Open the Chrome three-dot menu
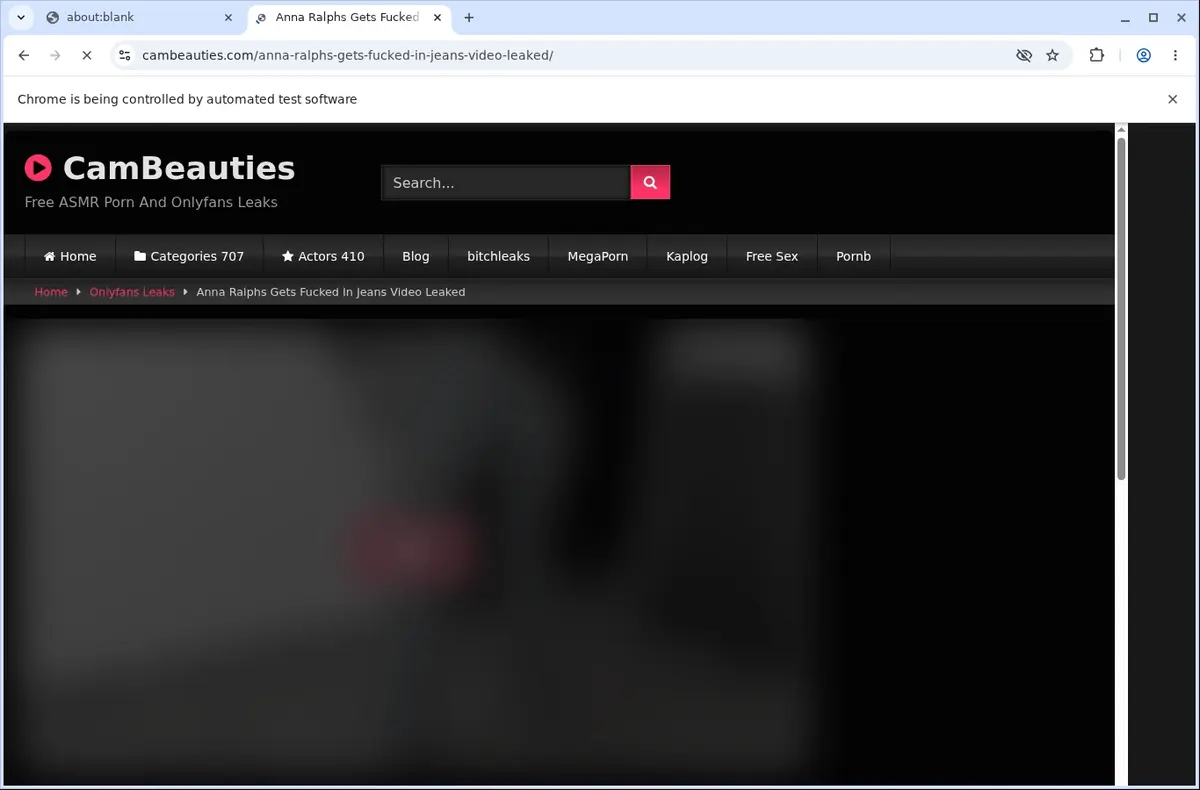Screen dimensions: 1200x790 point(1175,55)
